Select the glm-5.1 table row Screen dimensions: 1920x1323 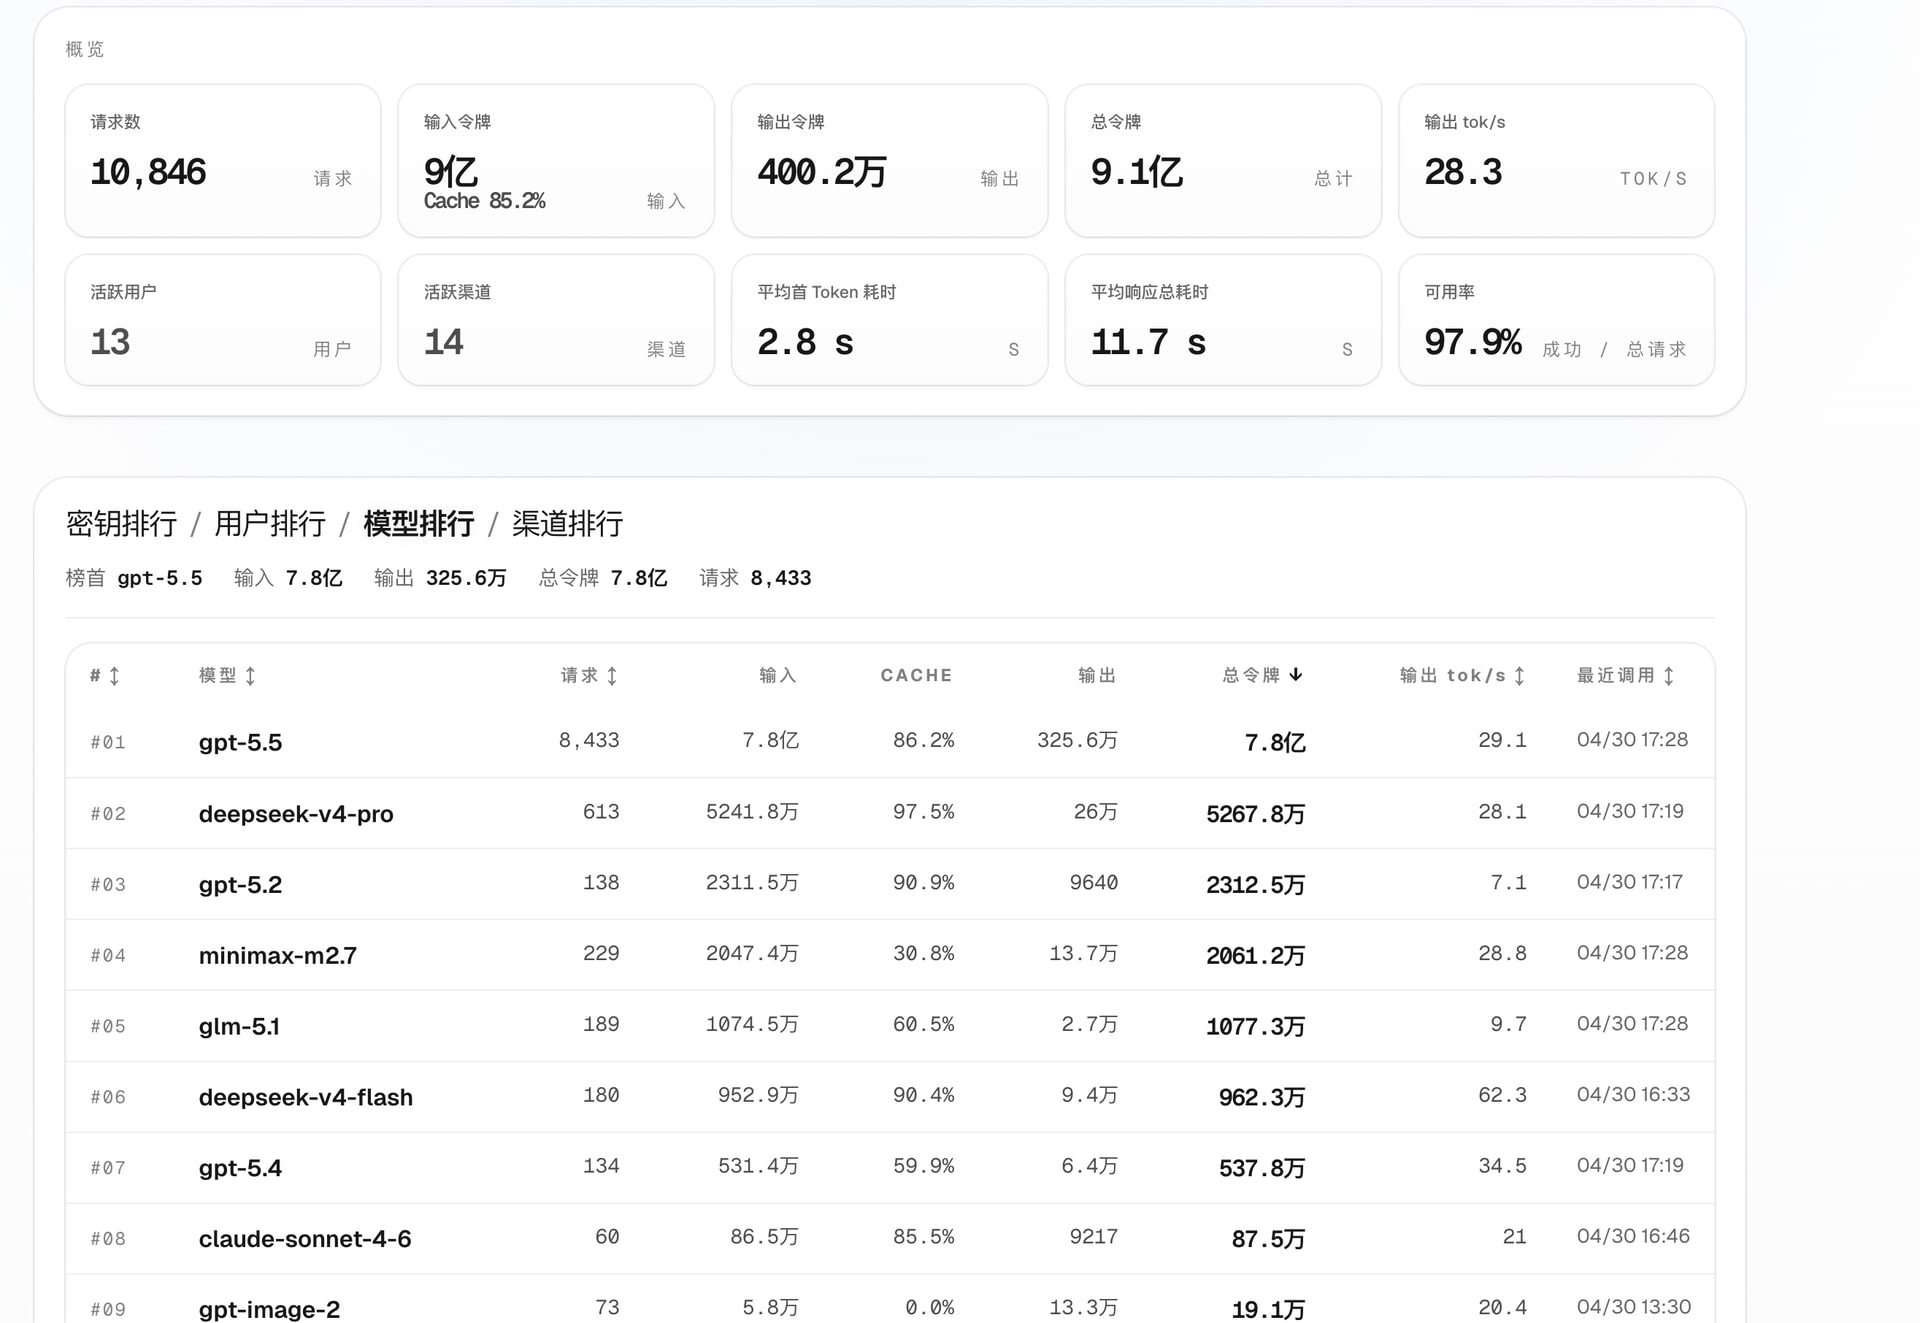(890, 1026)
